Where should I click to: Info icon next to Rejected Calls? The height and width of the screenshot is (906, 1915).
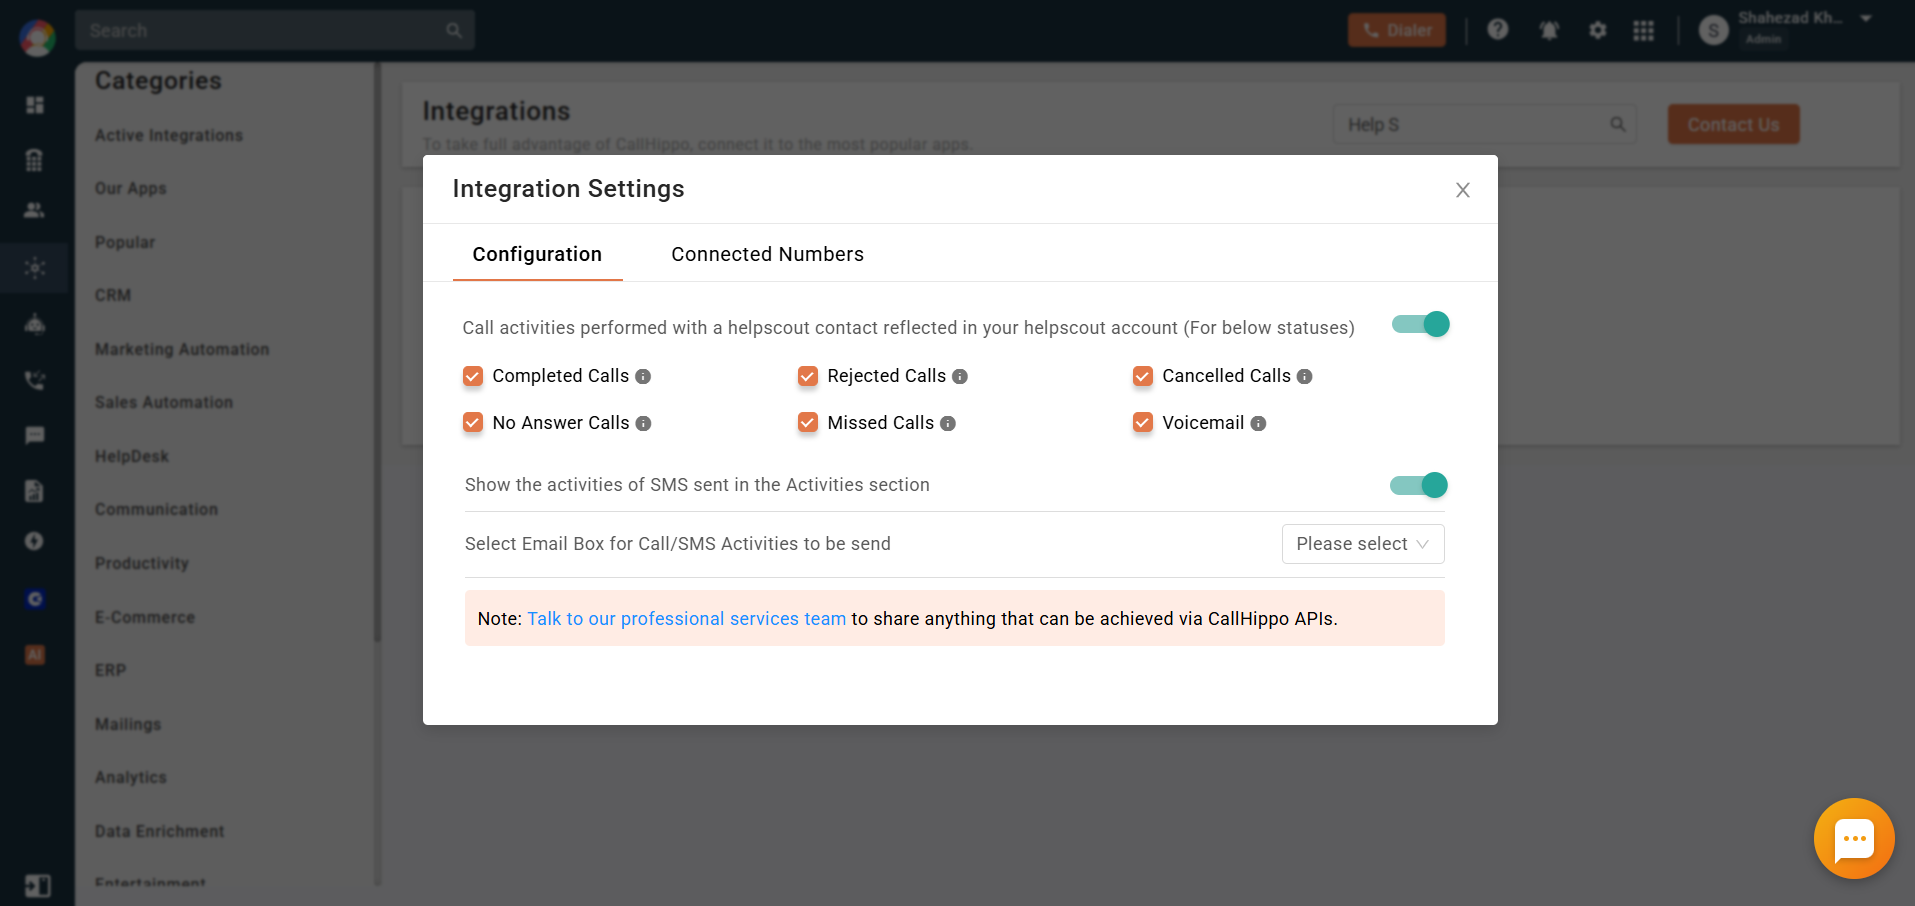coord(960,377)
